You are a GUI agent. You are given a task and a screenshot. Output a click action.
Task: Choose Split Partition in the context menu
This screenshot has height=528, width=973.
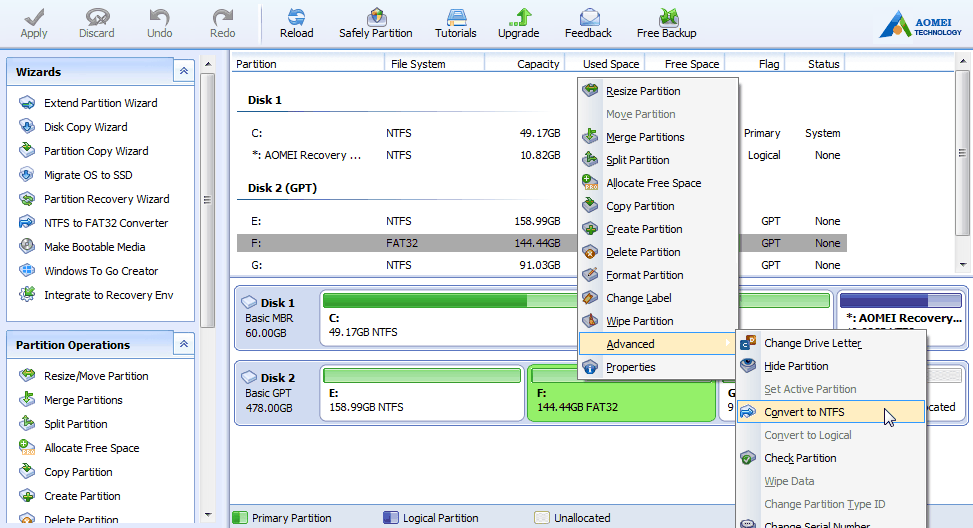[x=657, y=160]
